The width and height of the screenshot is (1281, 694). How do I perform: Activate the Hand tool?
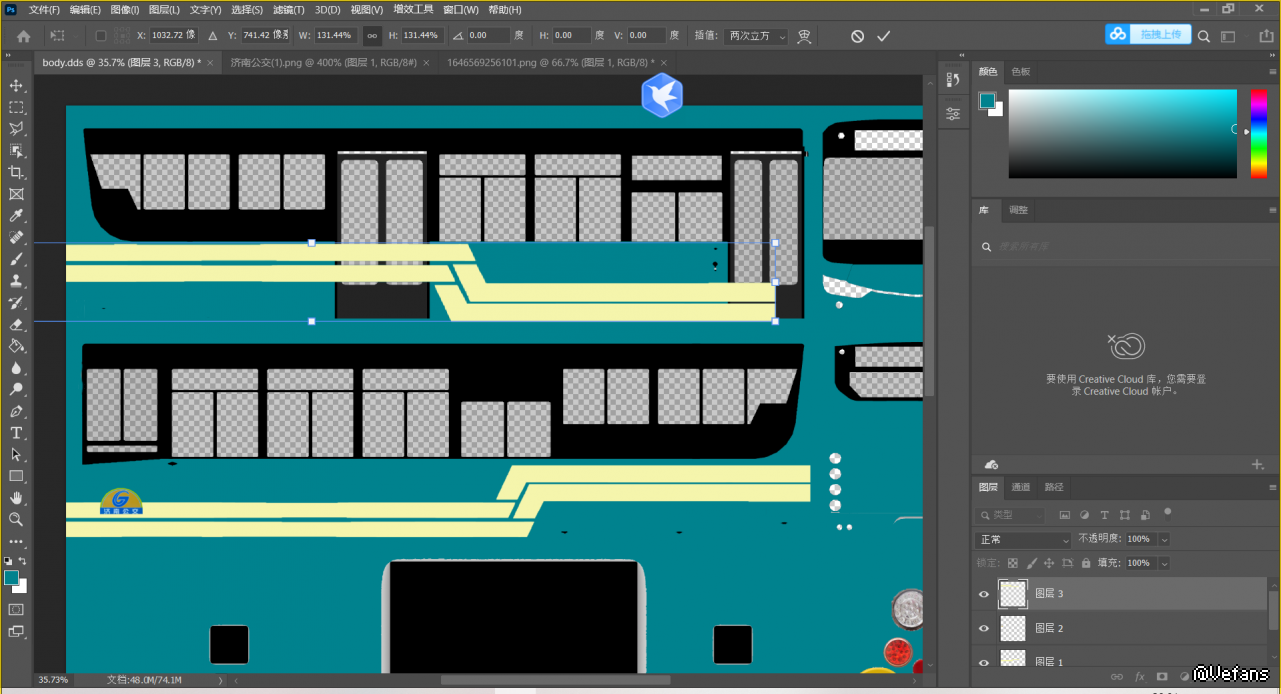click(x=16, y=498)
